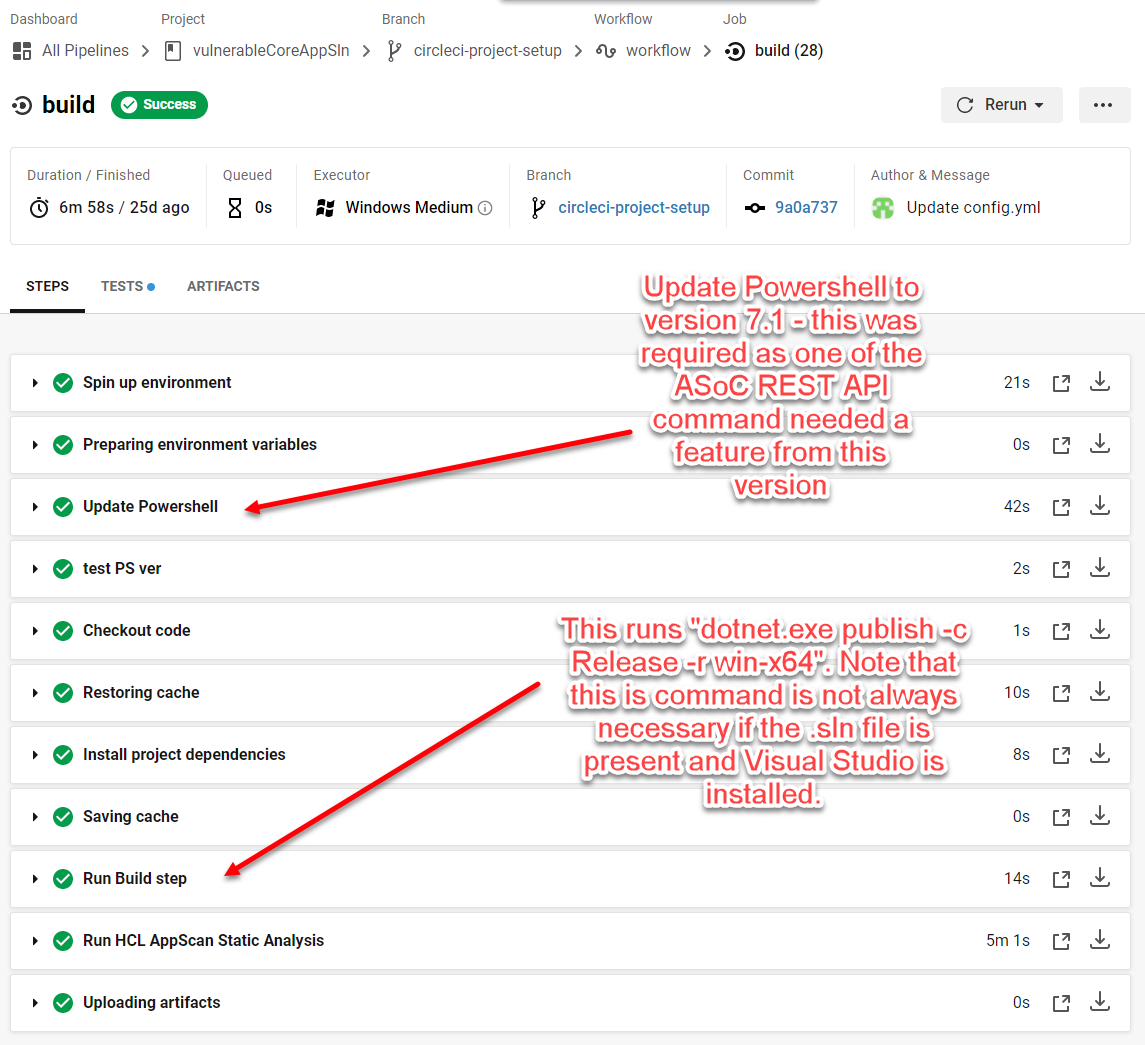Open Update Powershell output in new tab

tap(1061, 507)
